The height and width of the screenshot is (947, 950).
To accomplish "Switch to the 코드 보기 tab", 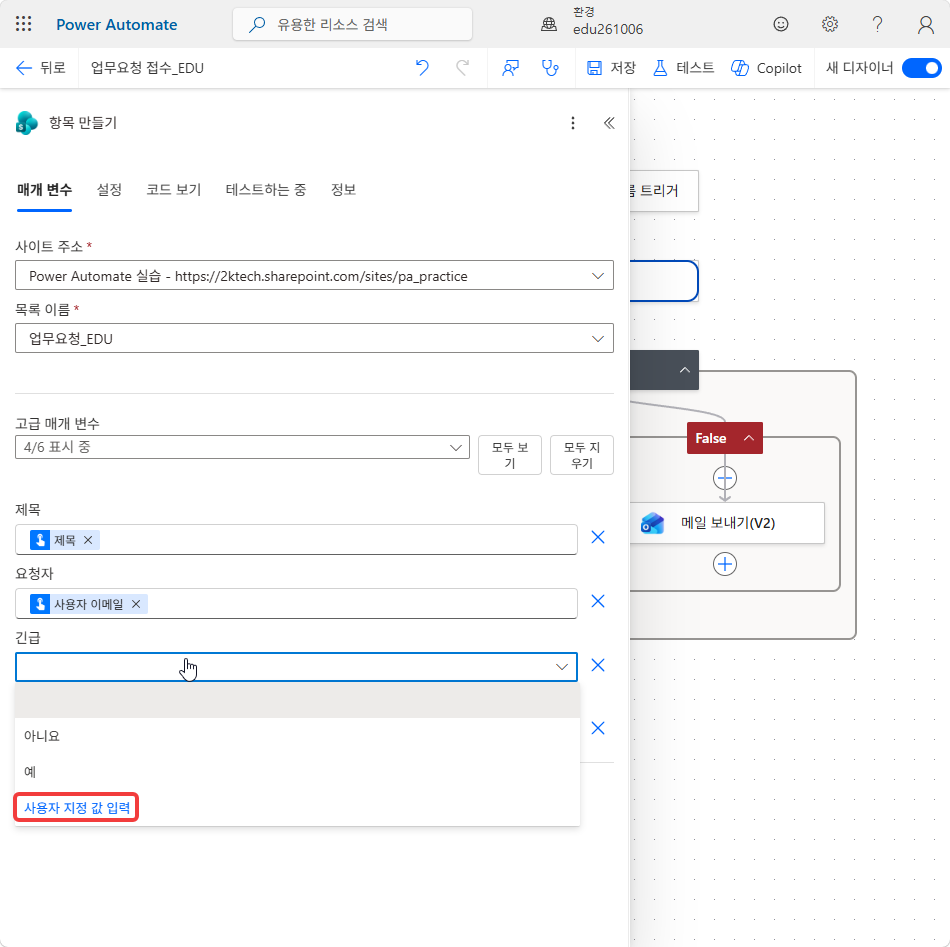I will (x=174, y=190).
